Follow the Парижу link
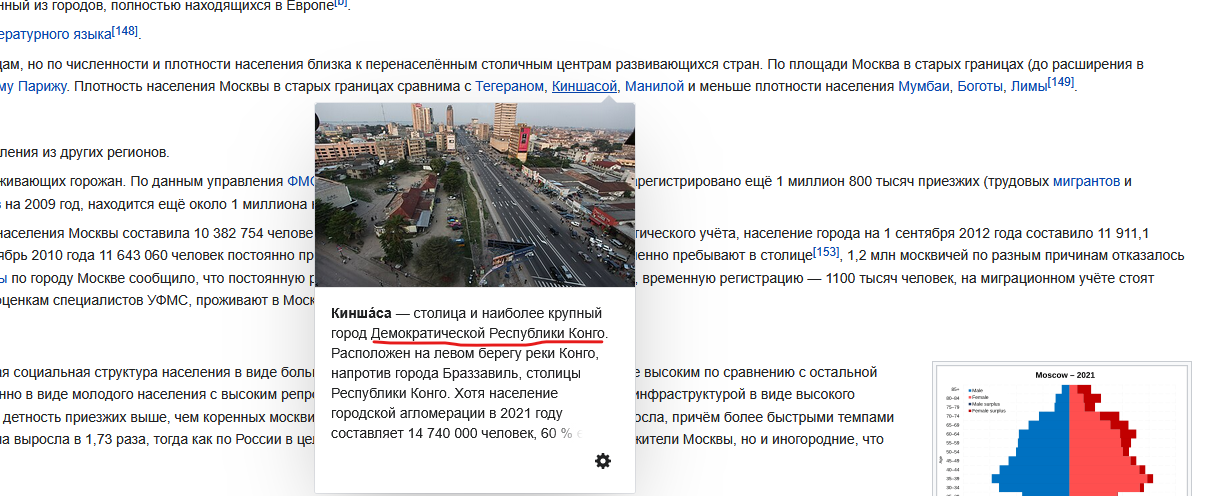 tap(42, 87)
